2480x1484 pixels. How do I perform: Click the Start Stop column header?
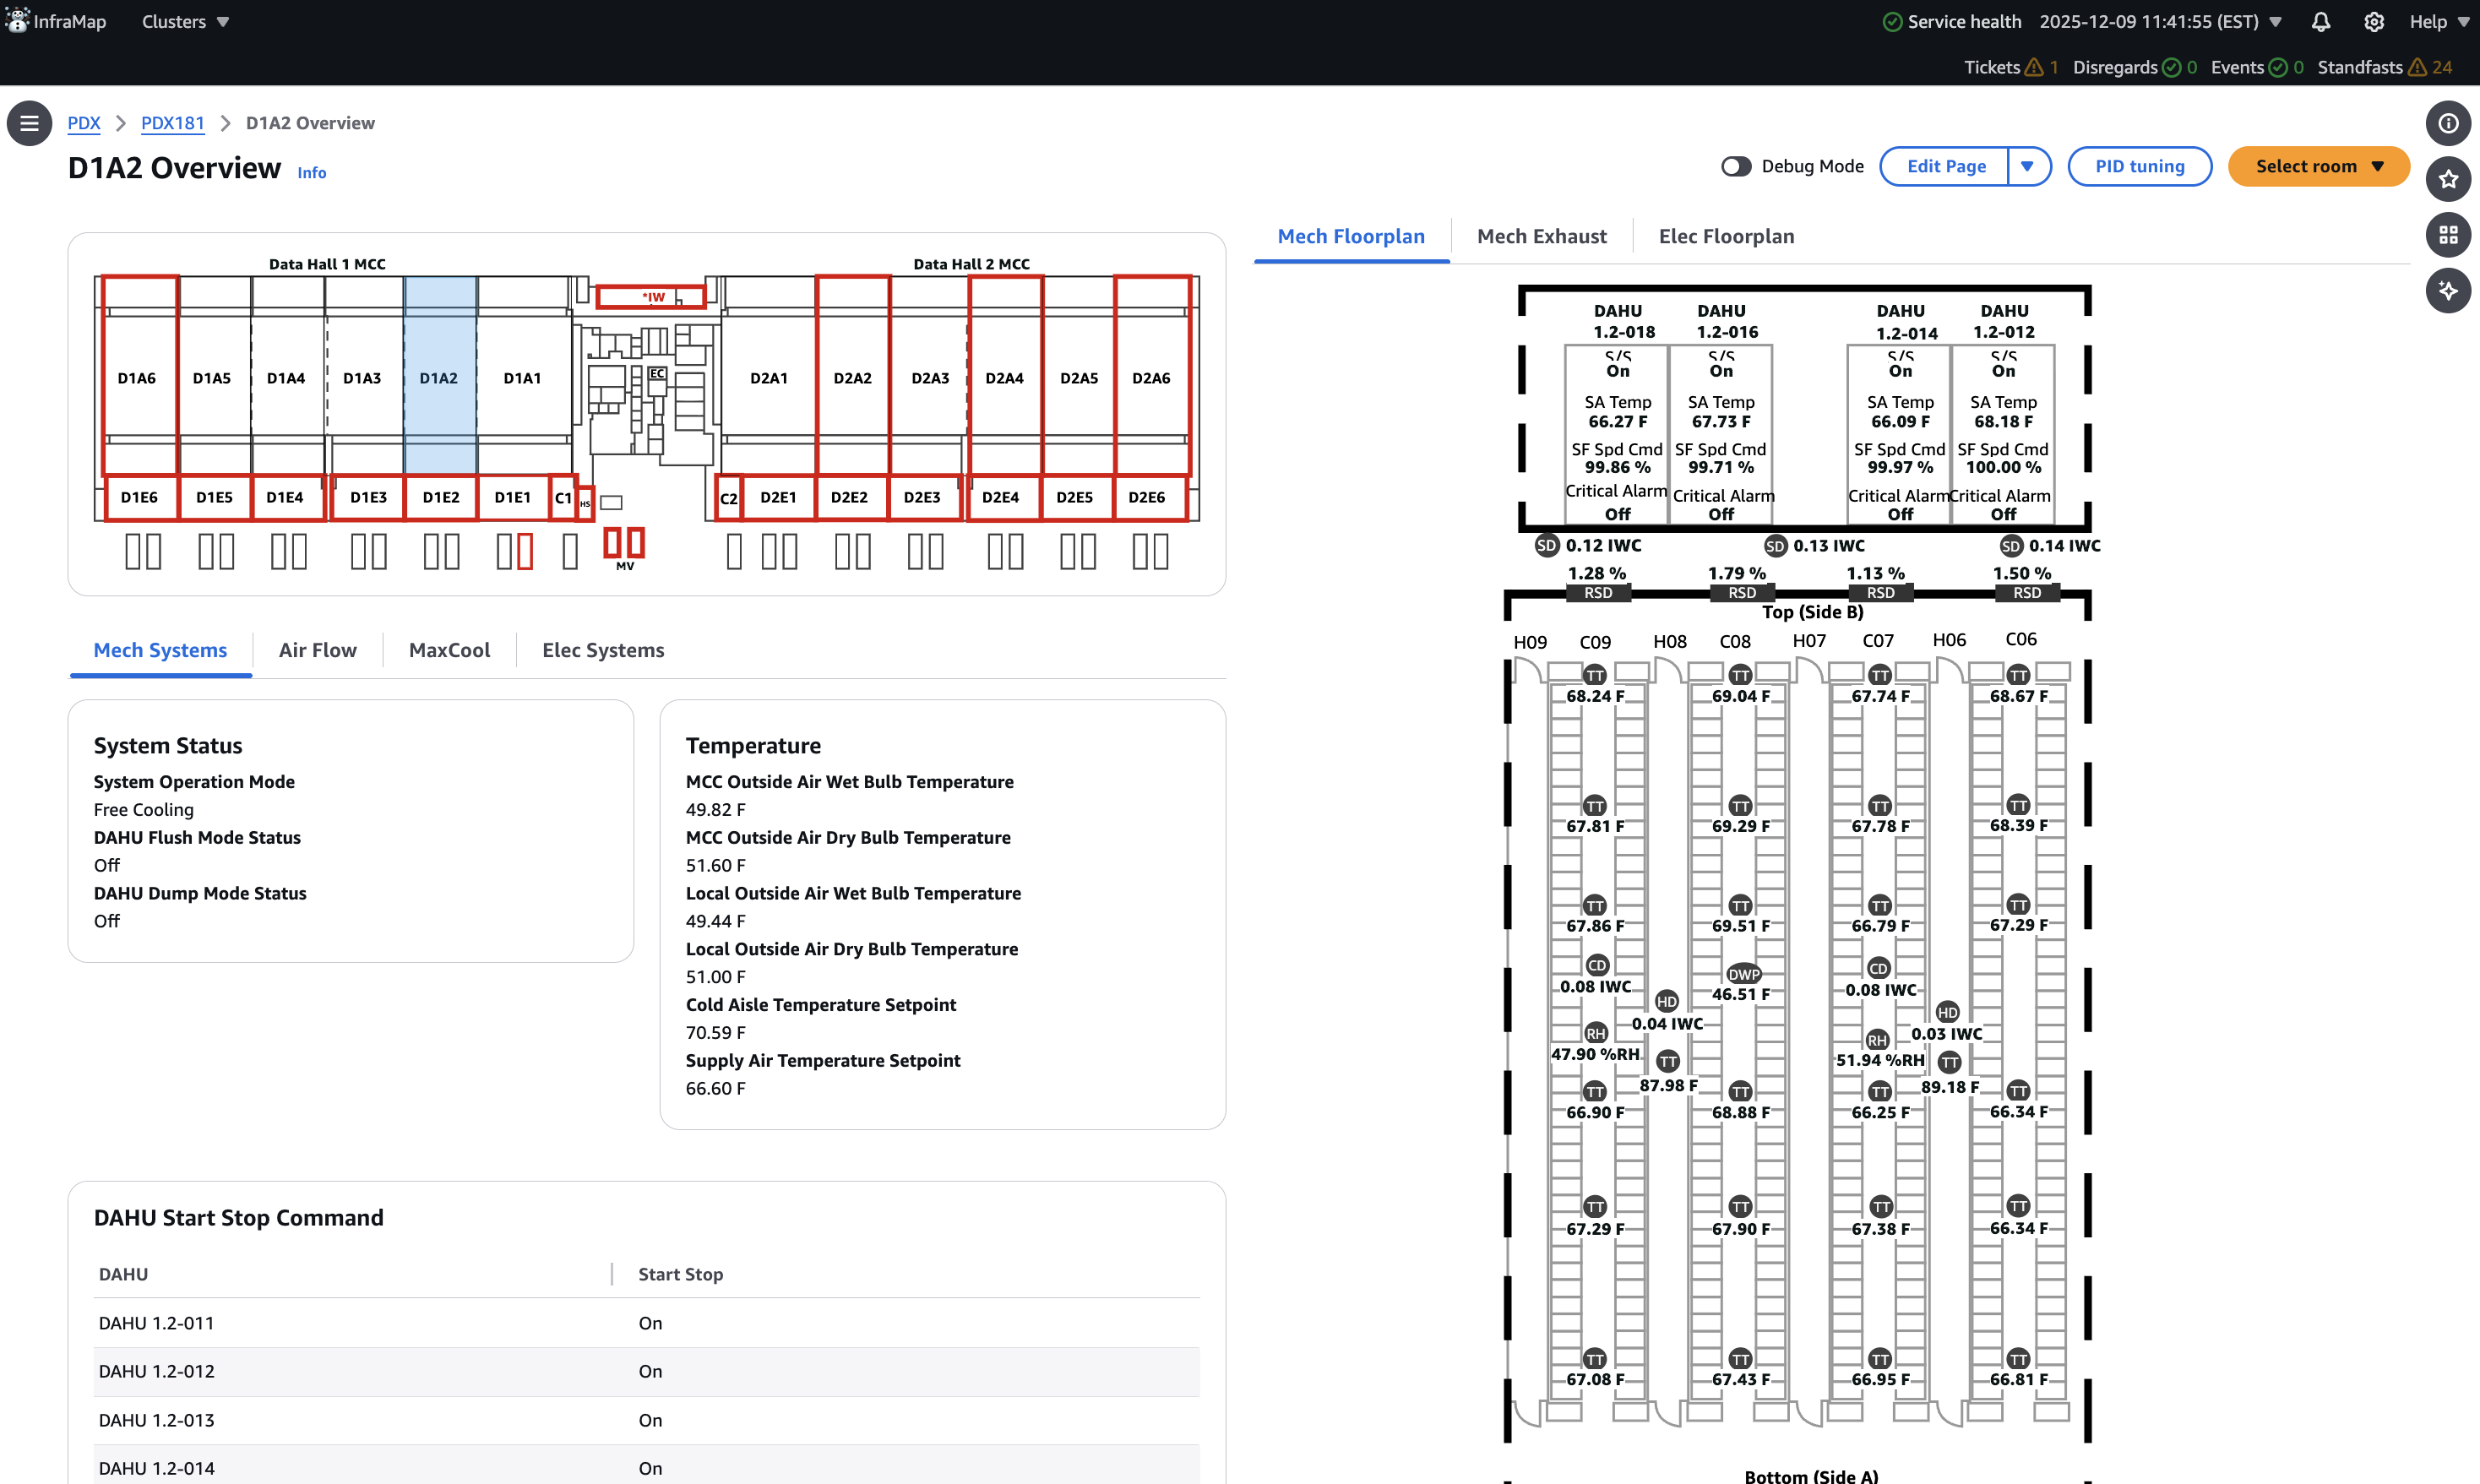[x=680, y=1274]
